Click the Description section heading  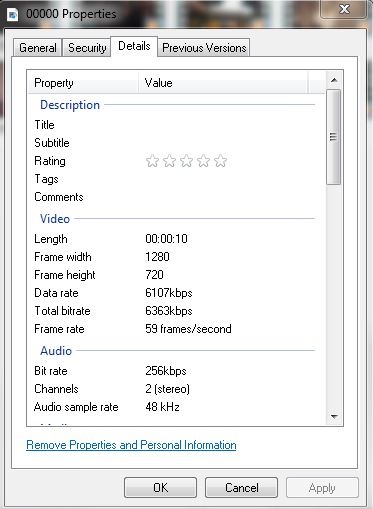pyautogui.click(x=70, y=105)
